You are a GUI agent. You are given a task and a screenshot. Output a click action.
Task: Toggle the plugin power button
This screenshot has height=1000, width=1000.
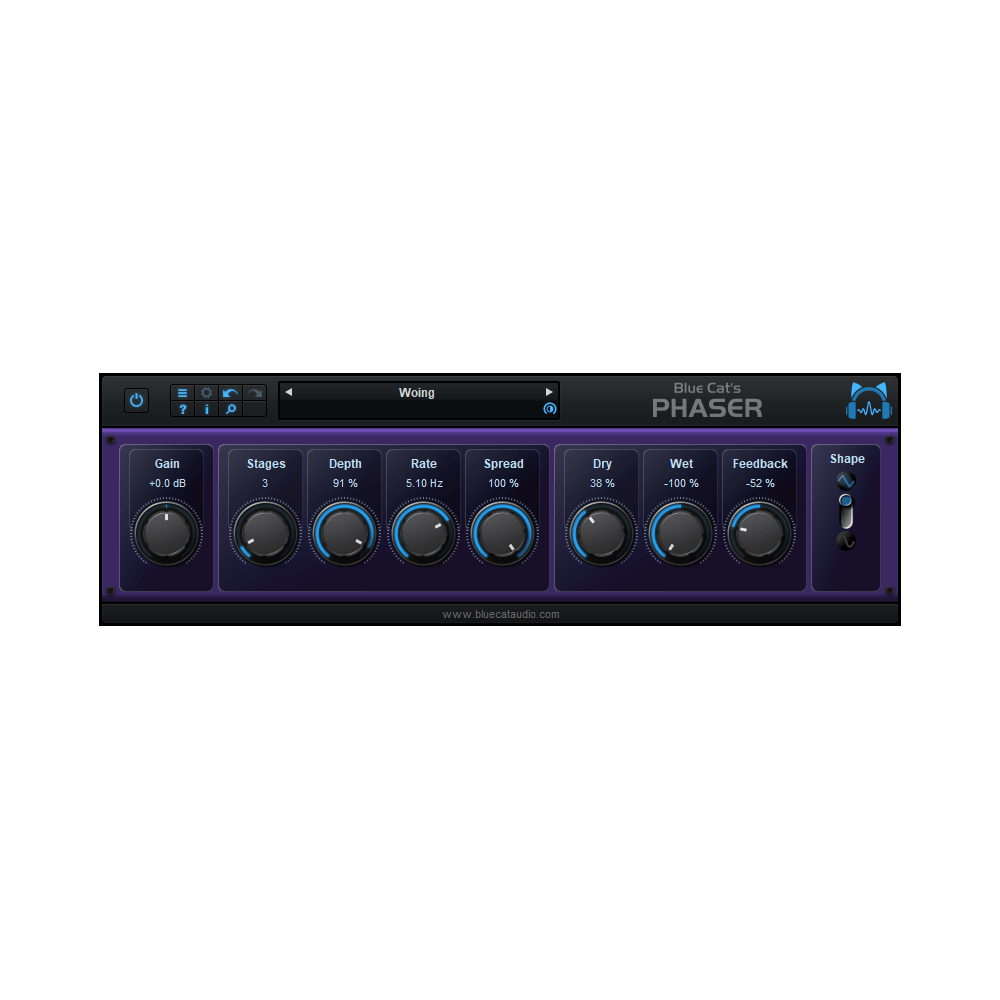point(136,399)
